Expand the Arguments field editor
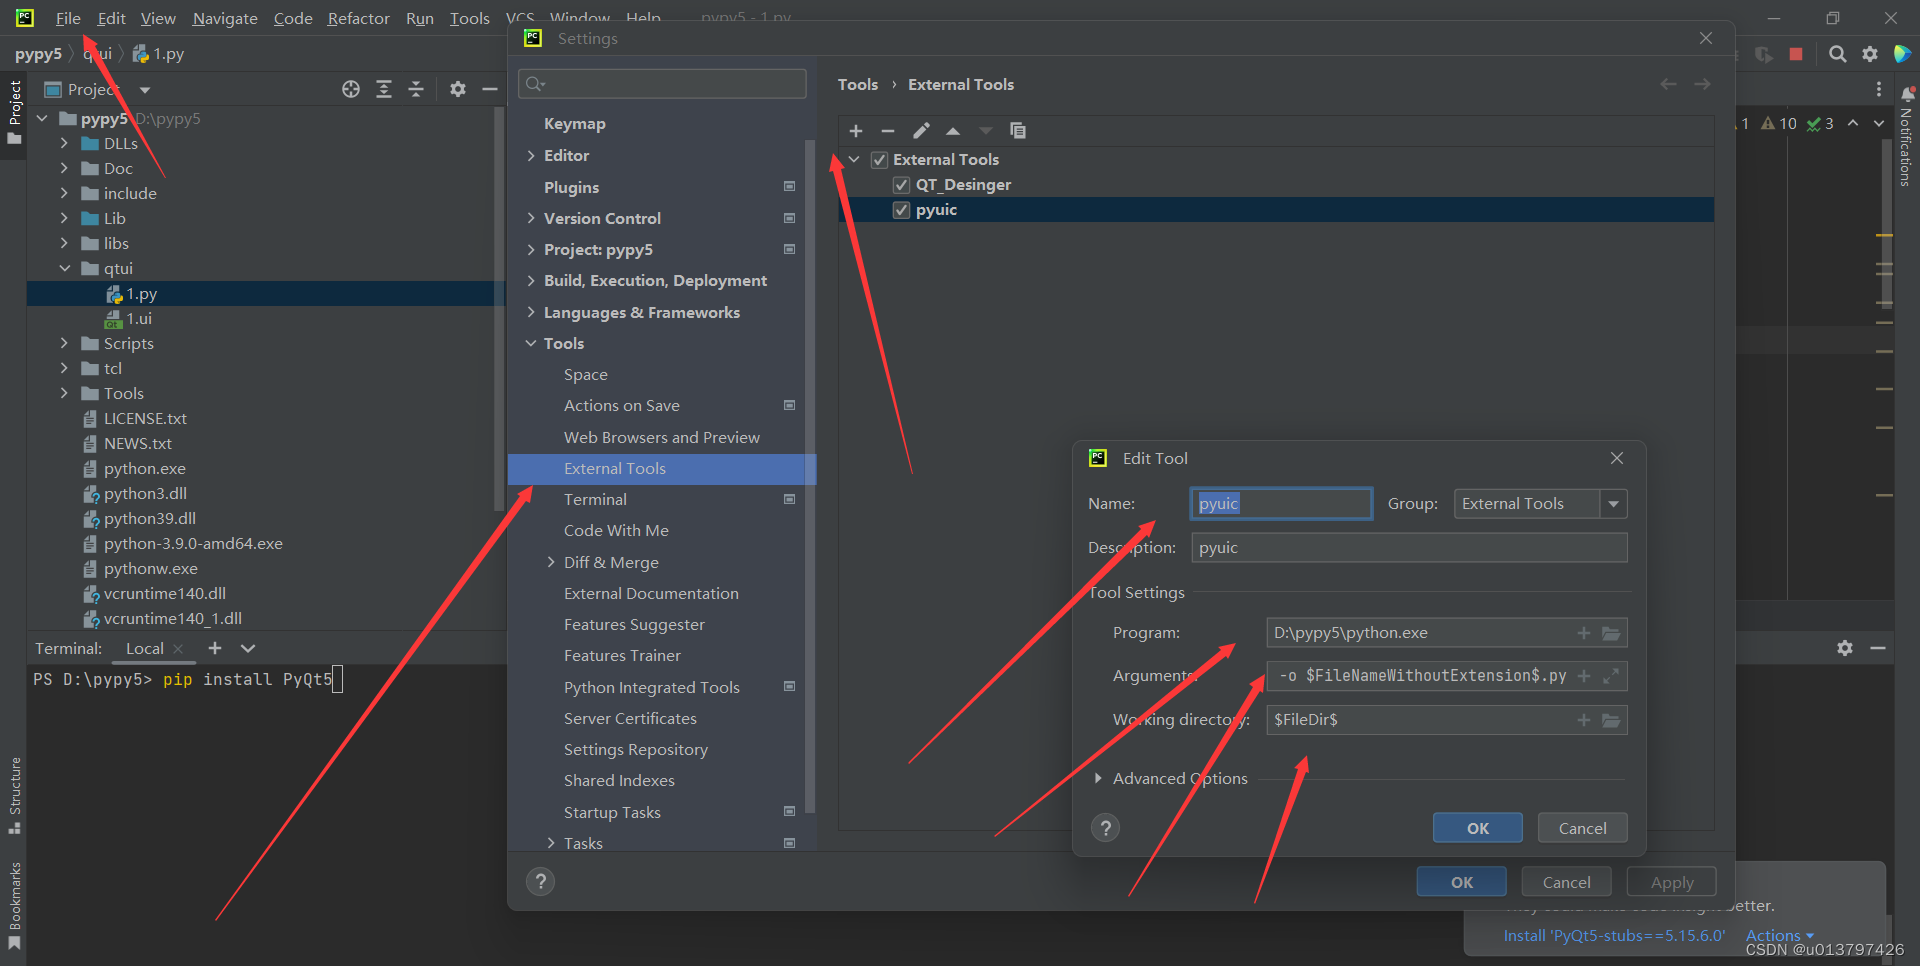Viewport: 1920px width, 966px height. click(x=1611, y=676)
